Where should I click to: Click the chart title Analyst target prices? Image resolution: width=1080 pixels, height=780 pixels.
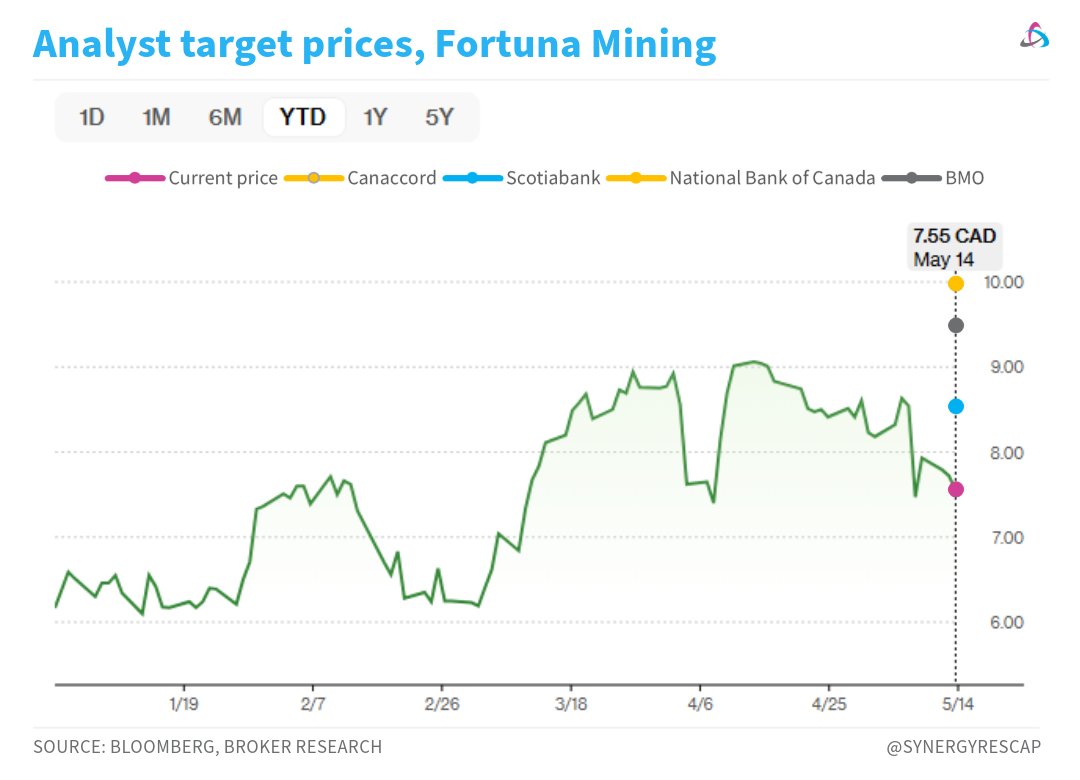click(375, 44)
